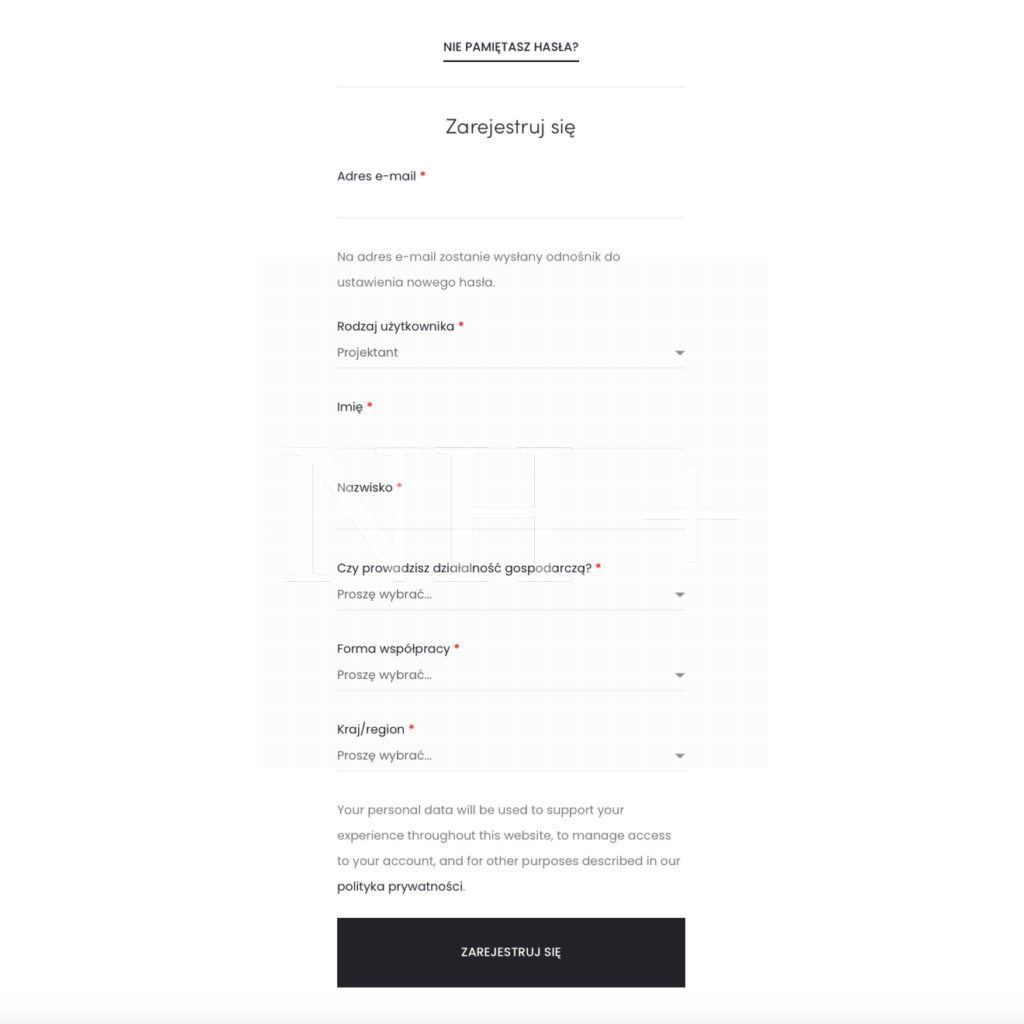Click into the Nazwisko text field
This screenshot has height=1024, width=1024.
(x=510, y=515)
